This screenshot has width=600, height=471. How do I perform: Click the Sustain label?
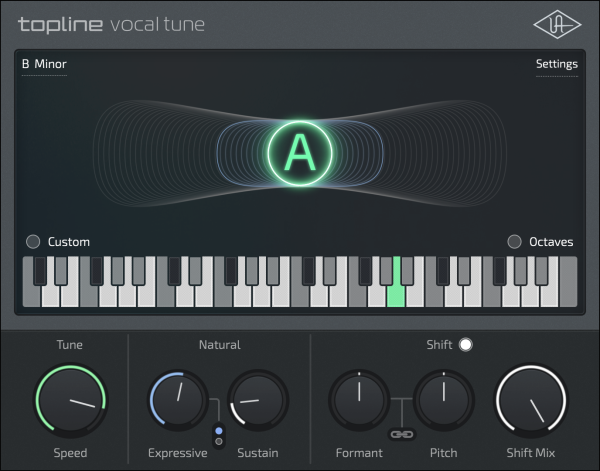(258, 453)
